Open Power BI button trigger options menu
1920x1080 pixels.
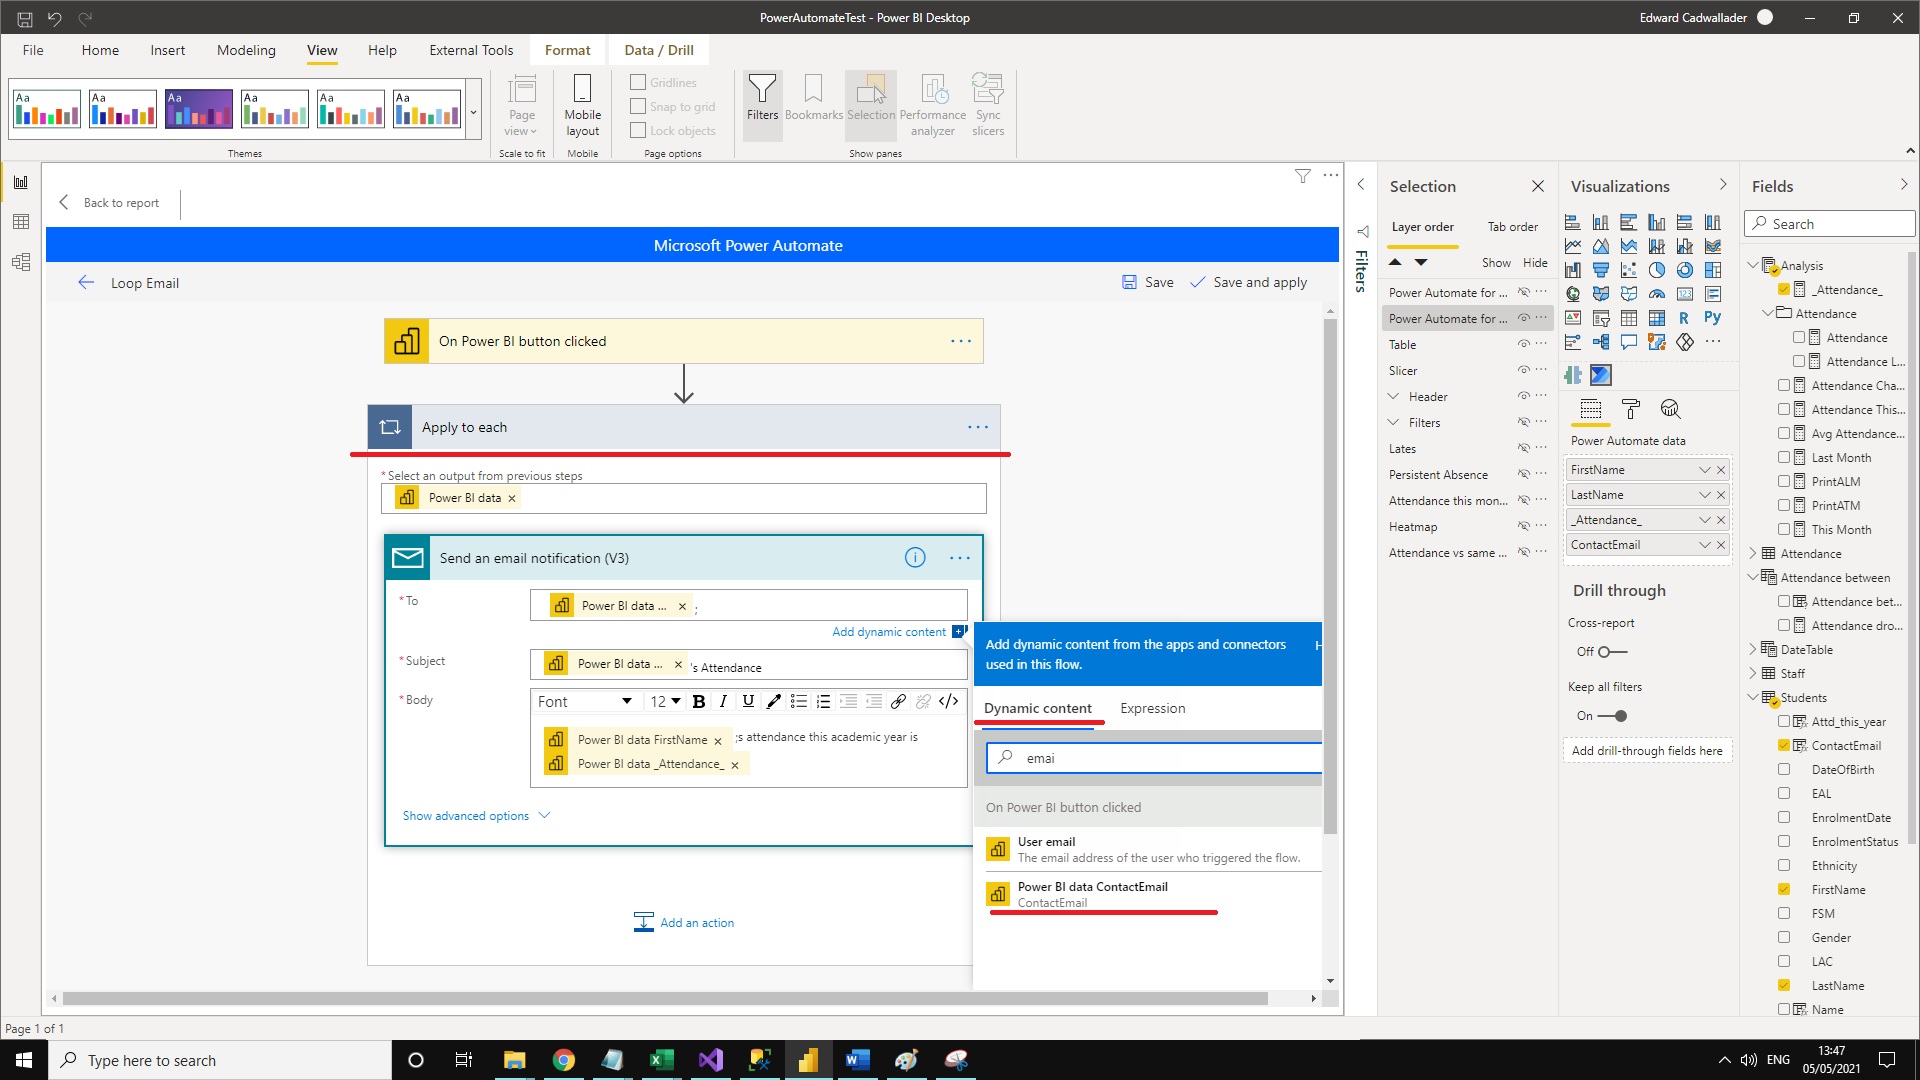(x=961, y=341)
